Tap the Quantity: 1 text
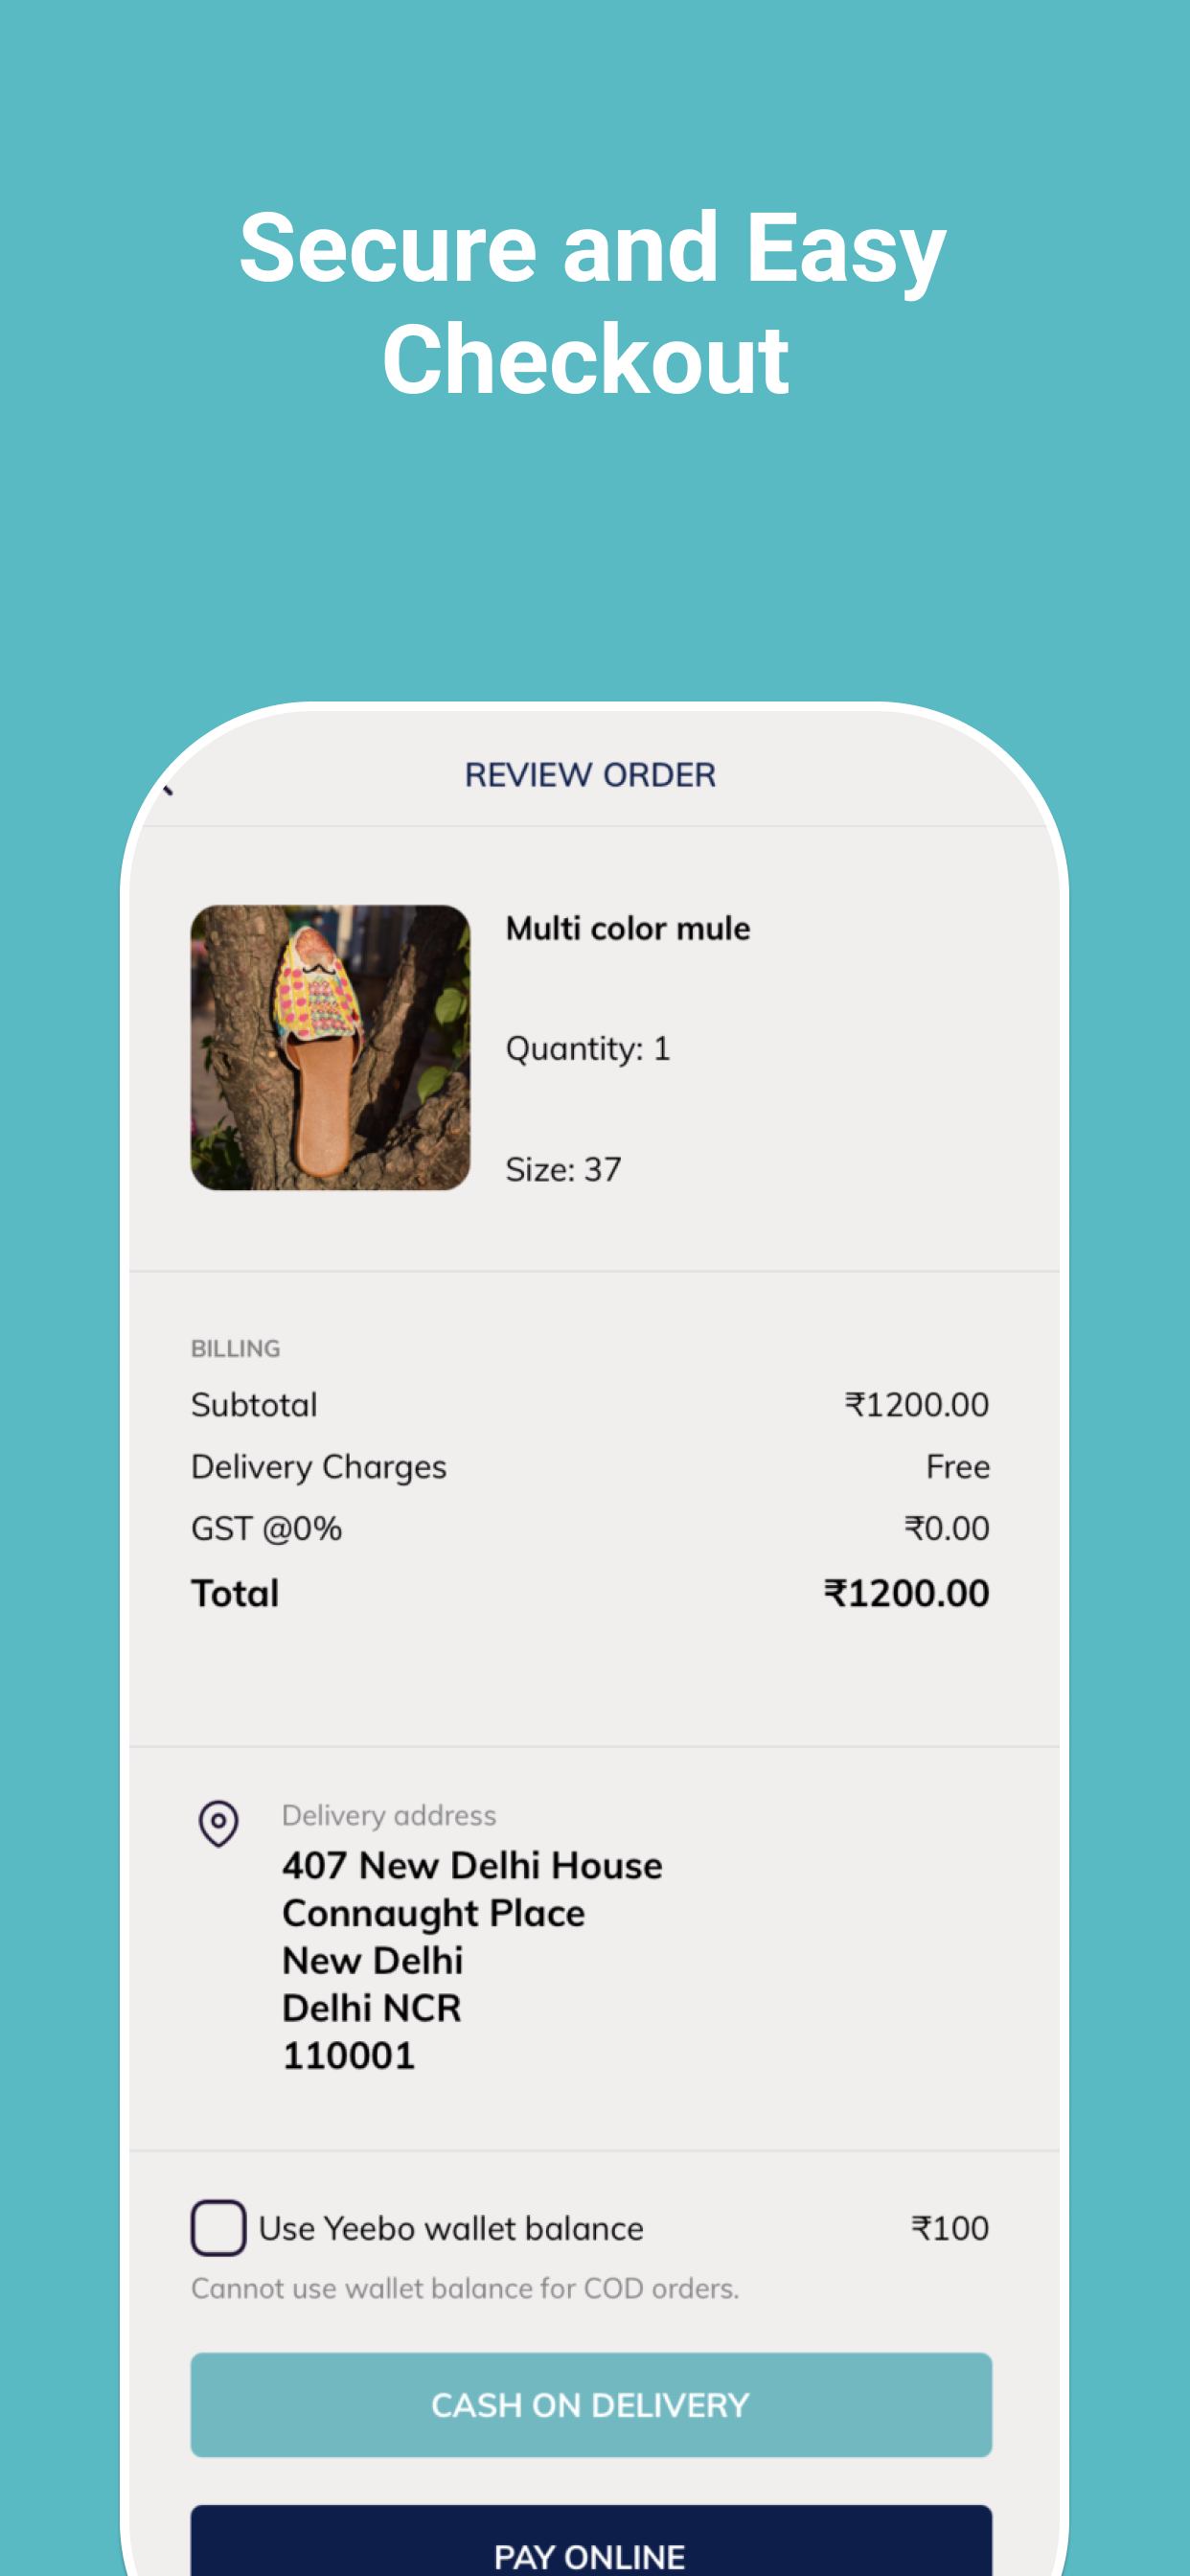 (x=588, y=1048)
